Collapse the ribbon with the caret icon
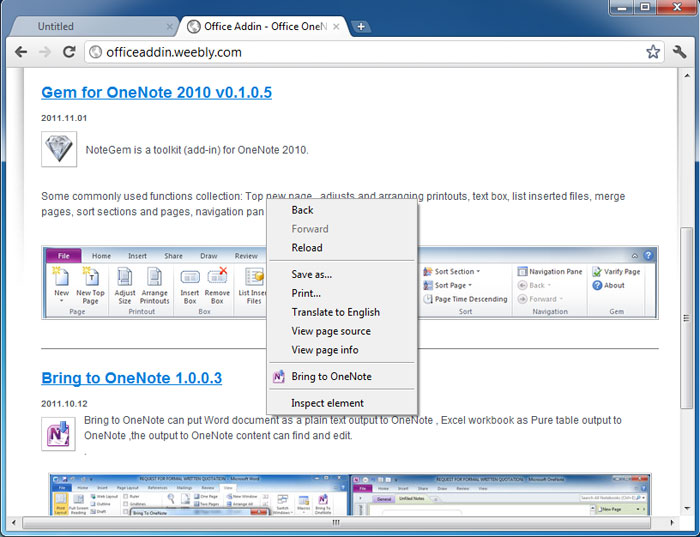The image size is (700, 537). pyautogui.click(x=634, y=256)
